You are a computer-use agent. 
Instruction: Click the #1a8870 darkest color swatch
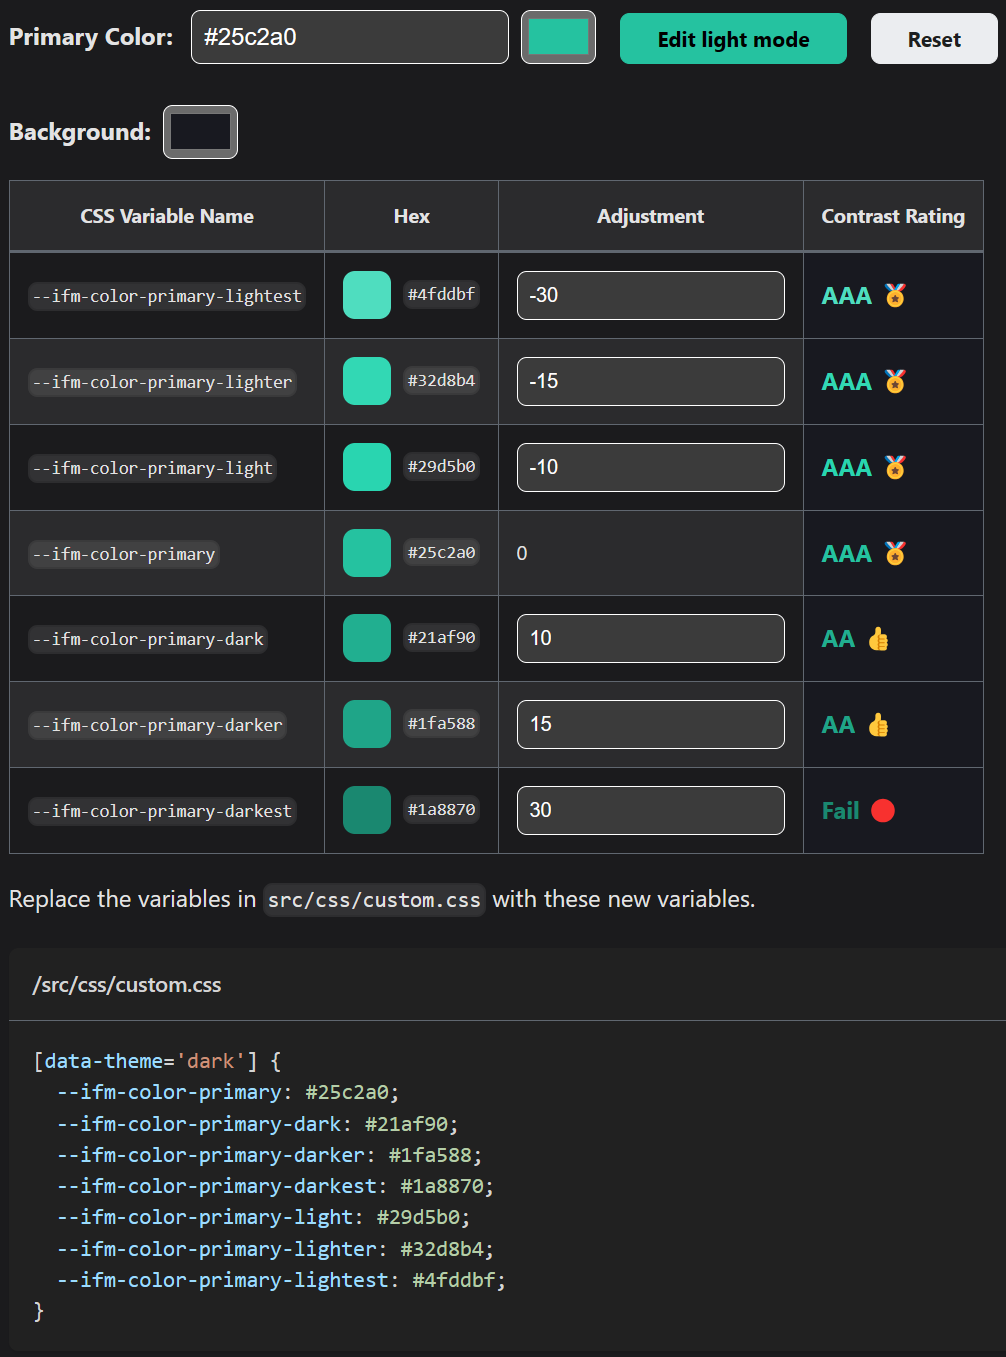[x=366, y=810]
